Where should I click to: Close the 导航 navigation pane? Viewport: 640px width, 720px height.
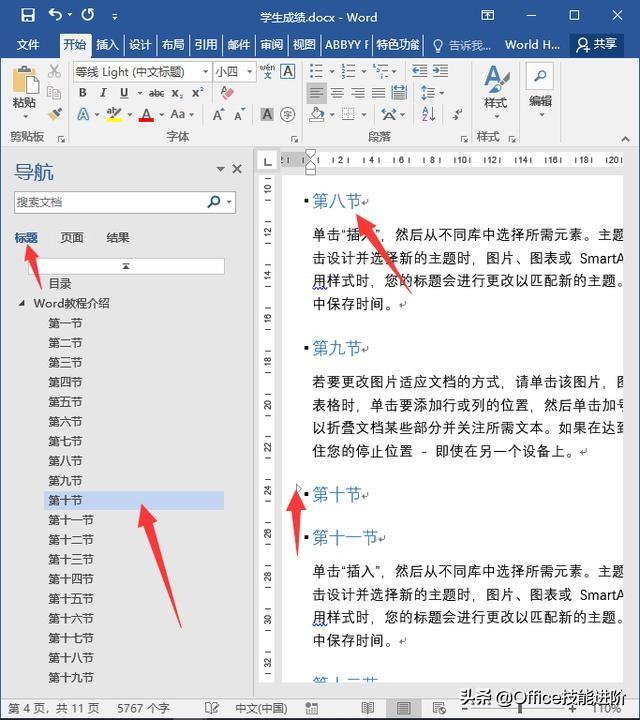tap(237, 169)
